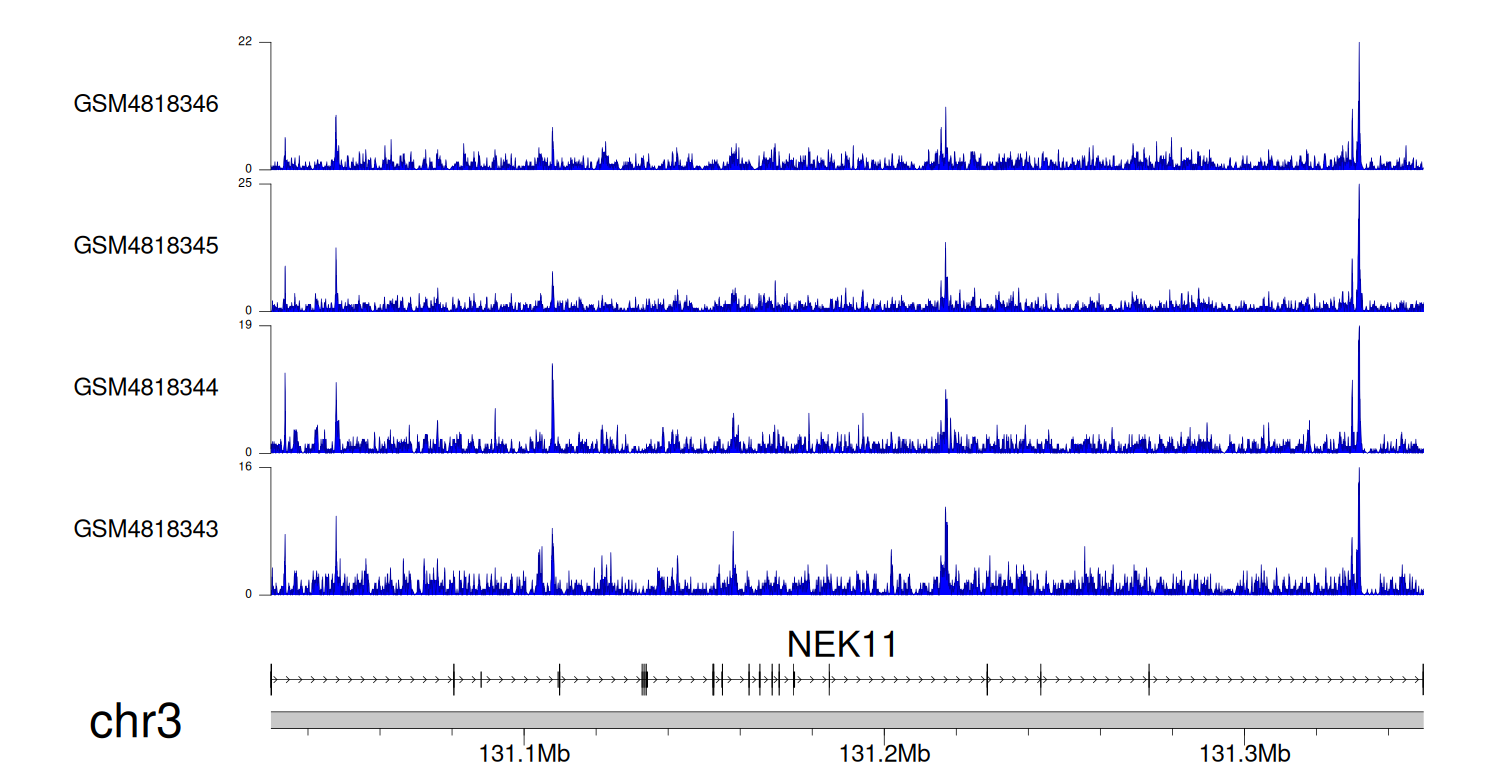Click the 131.2Mb axis position label
This screenshot has width=1500, height=780.
click(885, 754)
